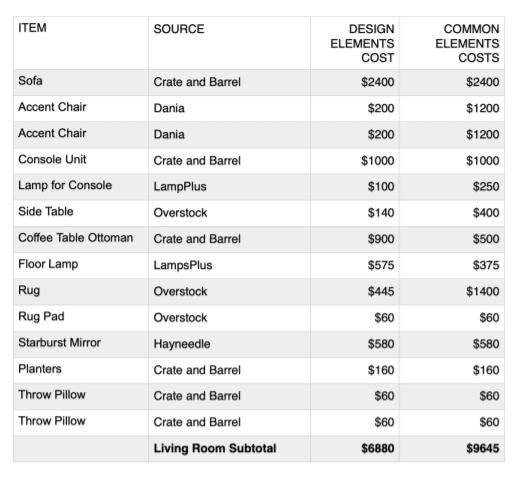Select the Rug Pad item cell
This screenshot has width=521, height=479.
81,318
